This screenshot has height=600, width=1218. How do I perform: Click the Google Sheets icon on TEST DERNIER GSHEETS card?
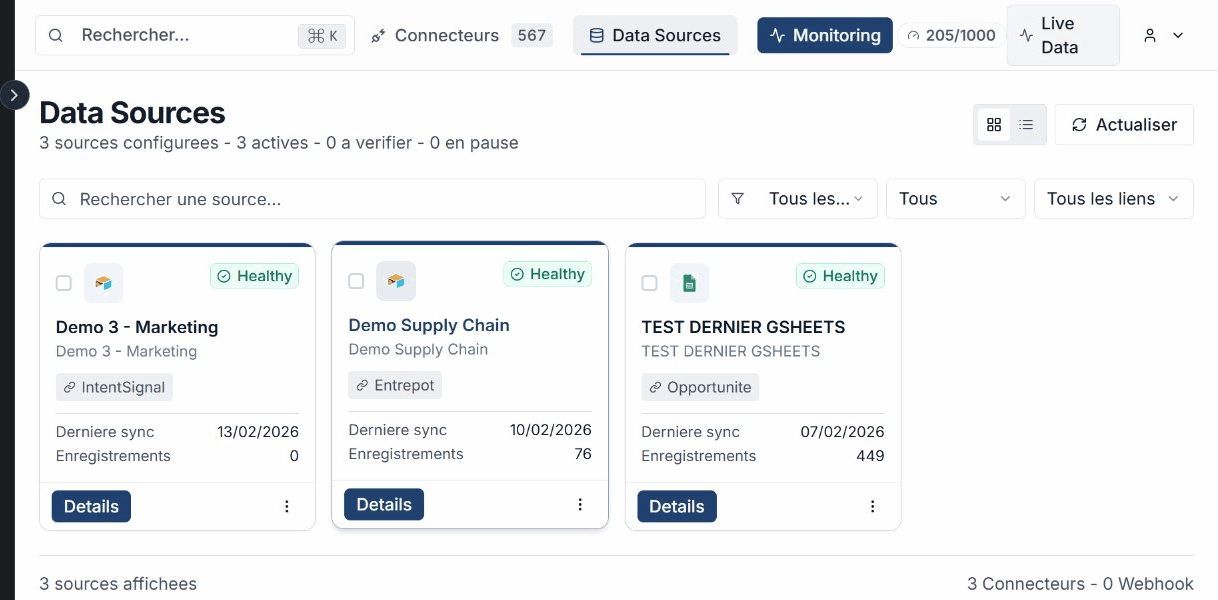coord(689,283)
